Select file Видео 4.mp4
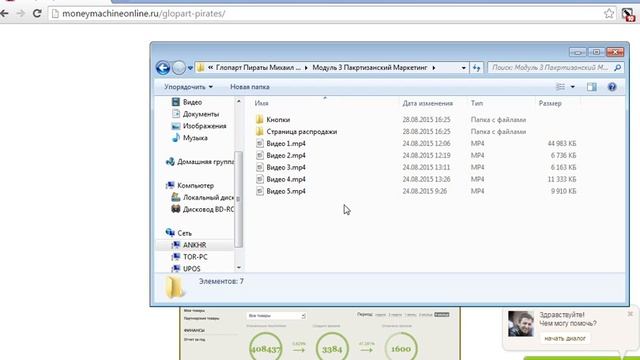 tap(281, 179)
